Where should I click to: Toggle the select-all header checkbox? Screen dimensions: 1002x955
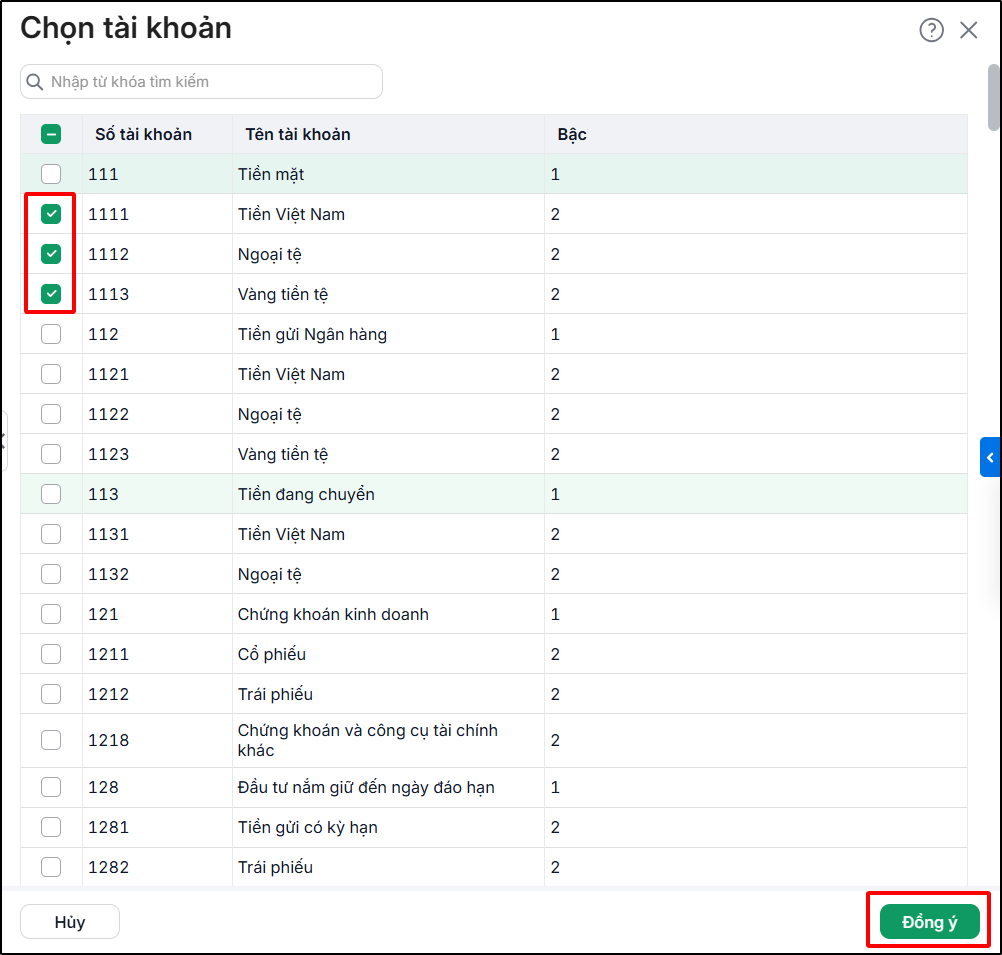click(51, 134)
